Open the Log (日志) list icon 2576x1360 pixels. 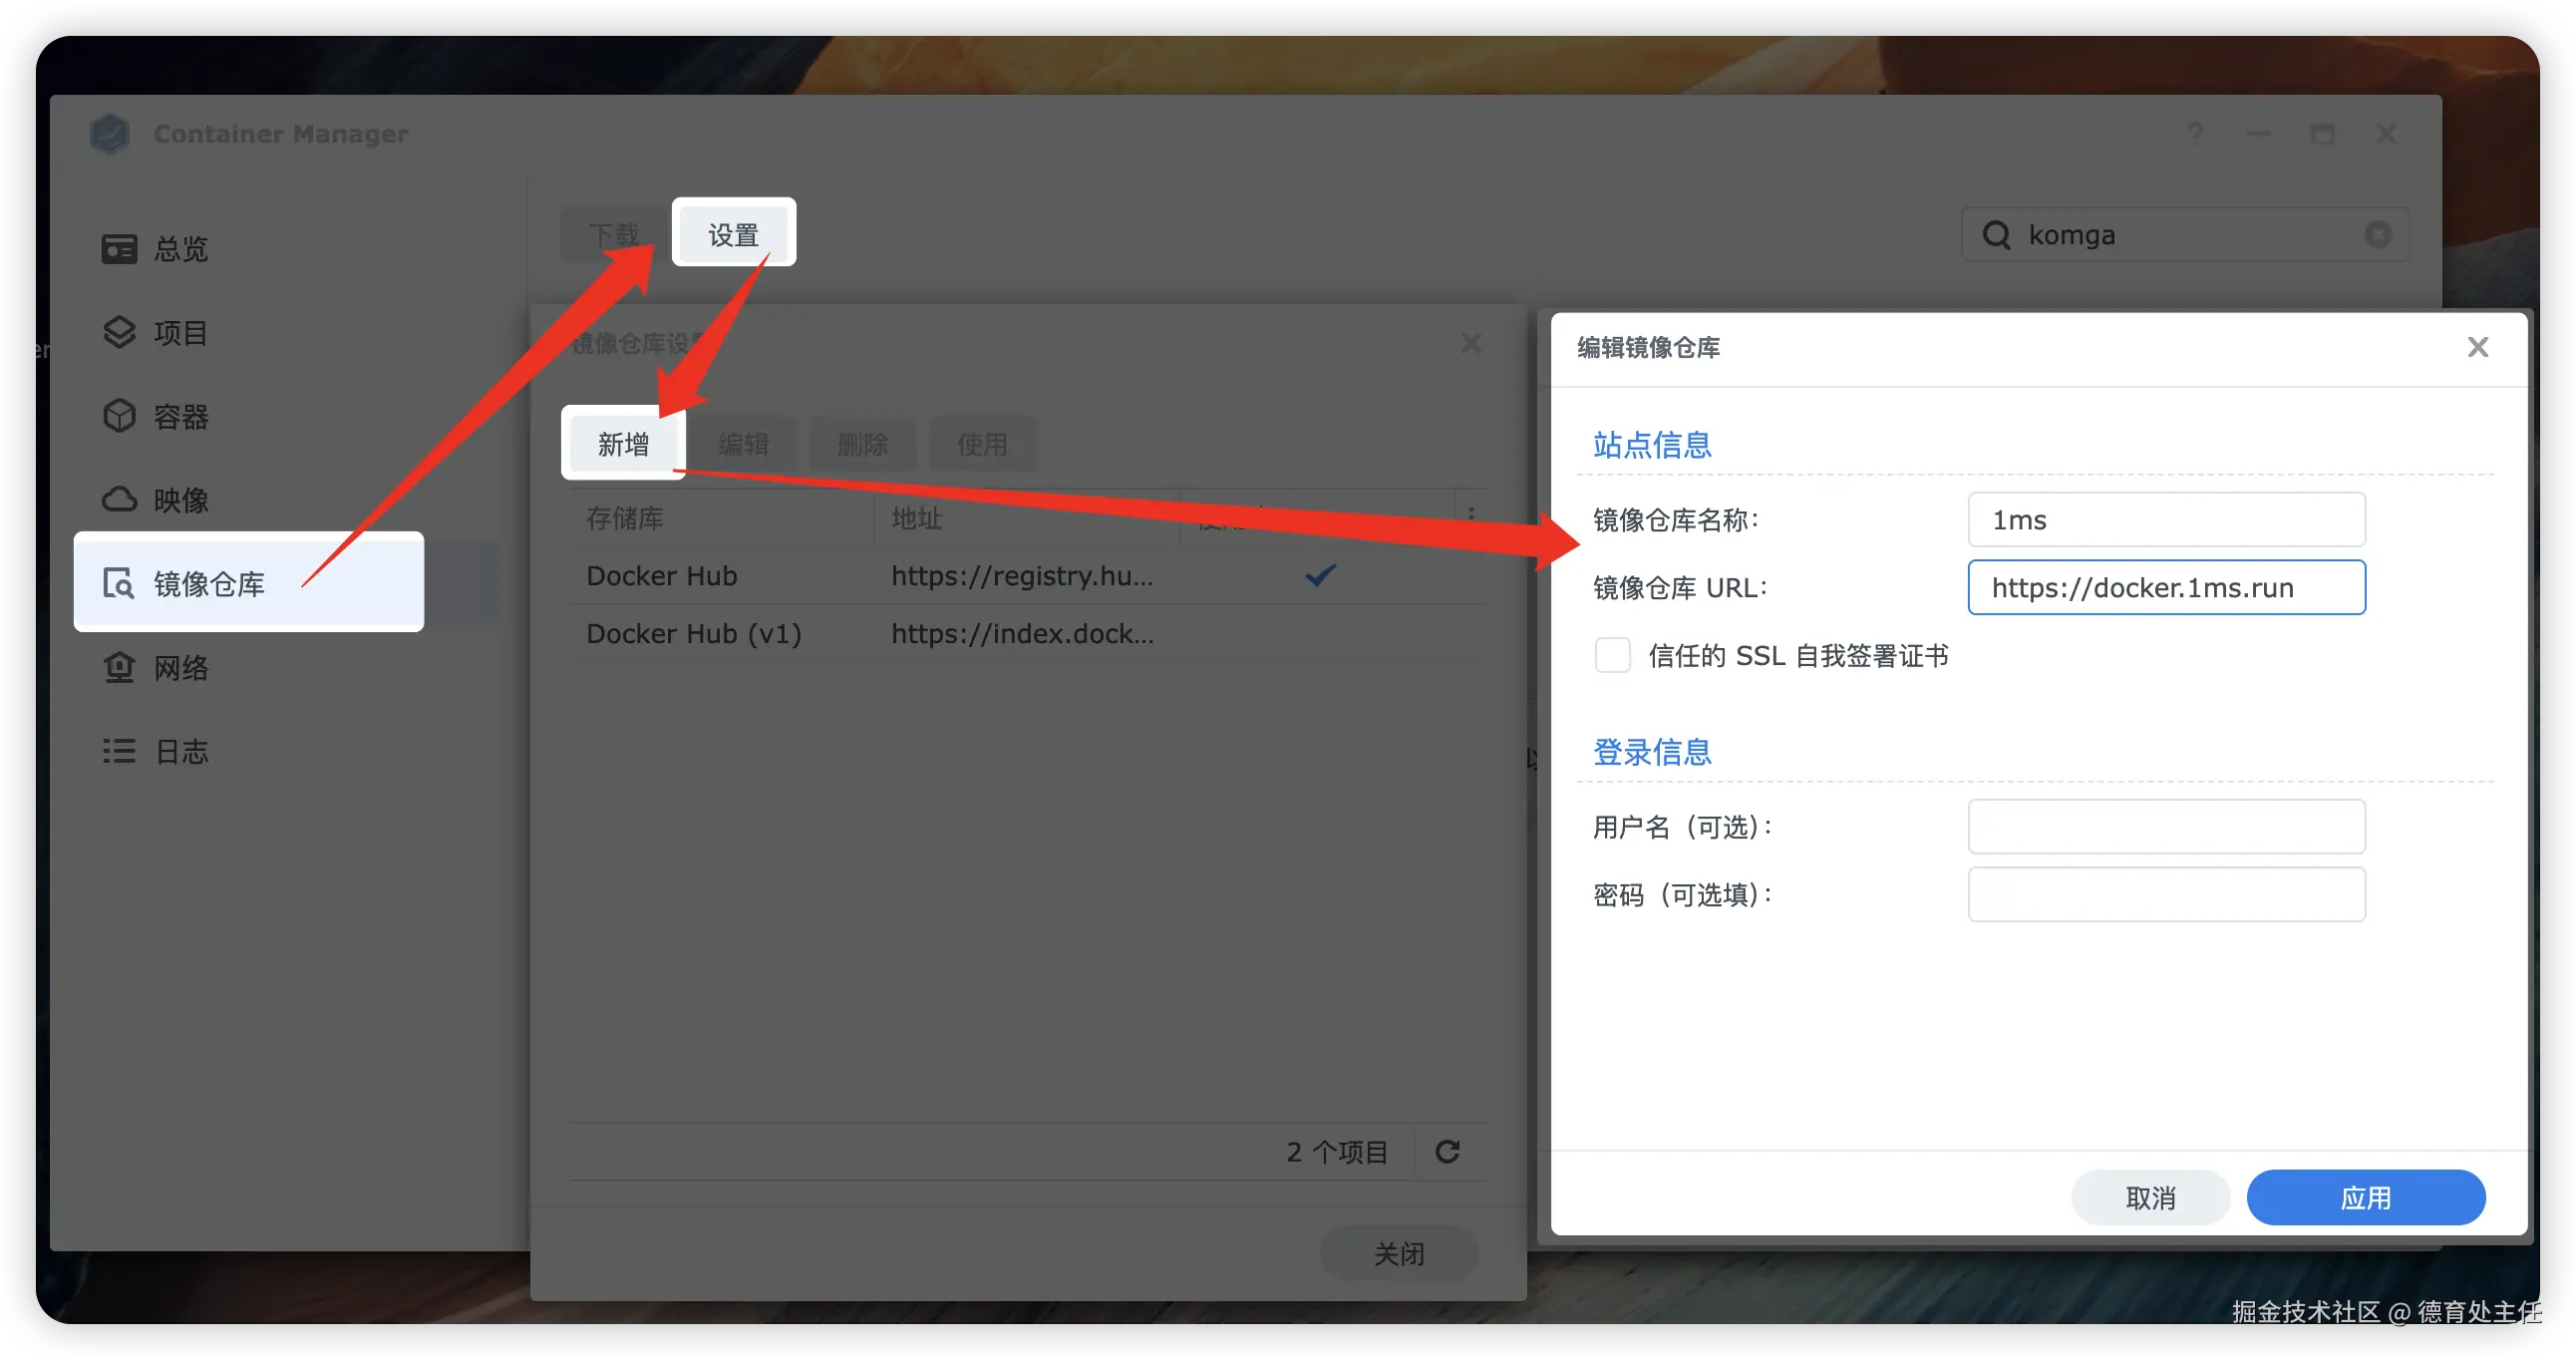coord(119,751)
